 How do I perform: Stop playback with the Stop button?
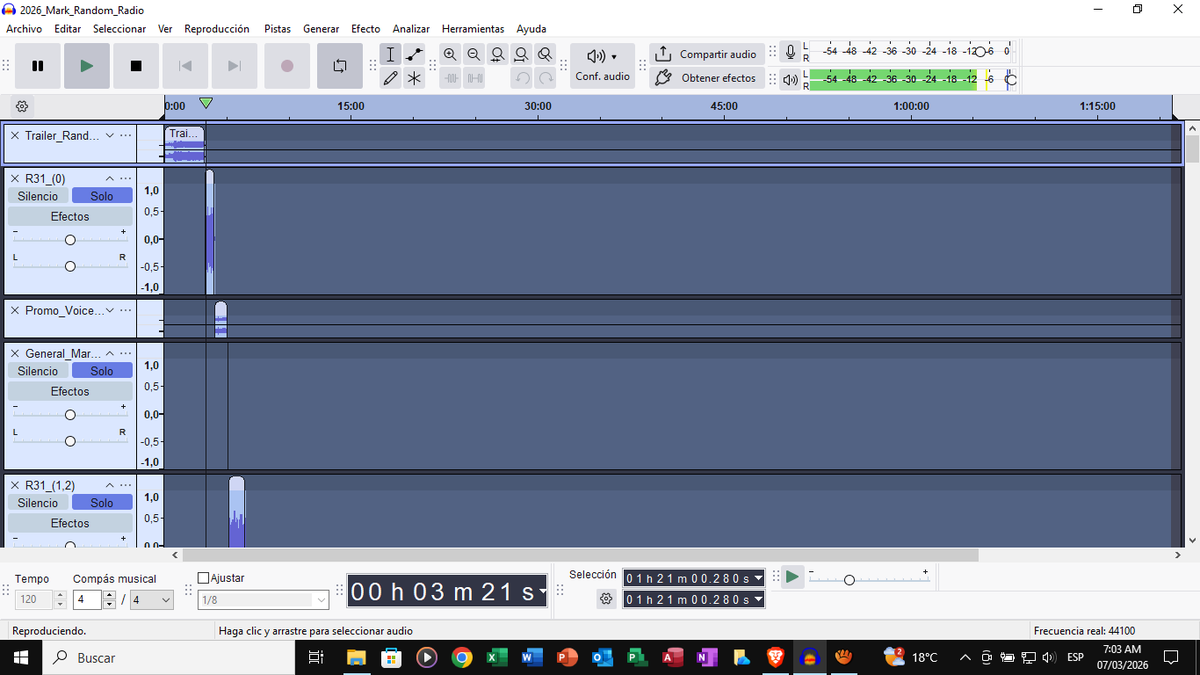pyautogui.click(x=136, y=66)
